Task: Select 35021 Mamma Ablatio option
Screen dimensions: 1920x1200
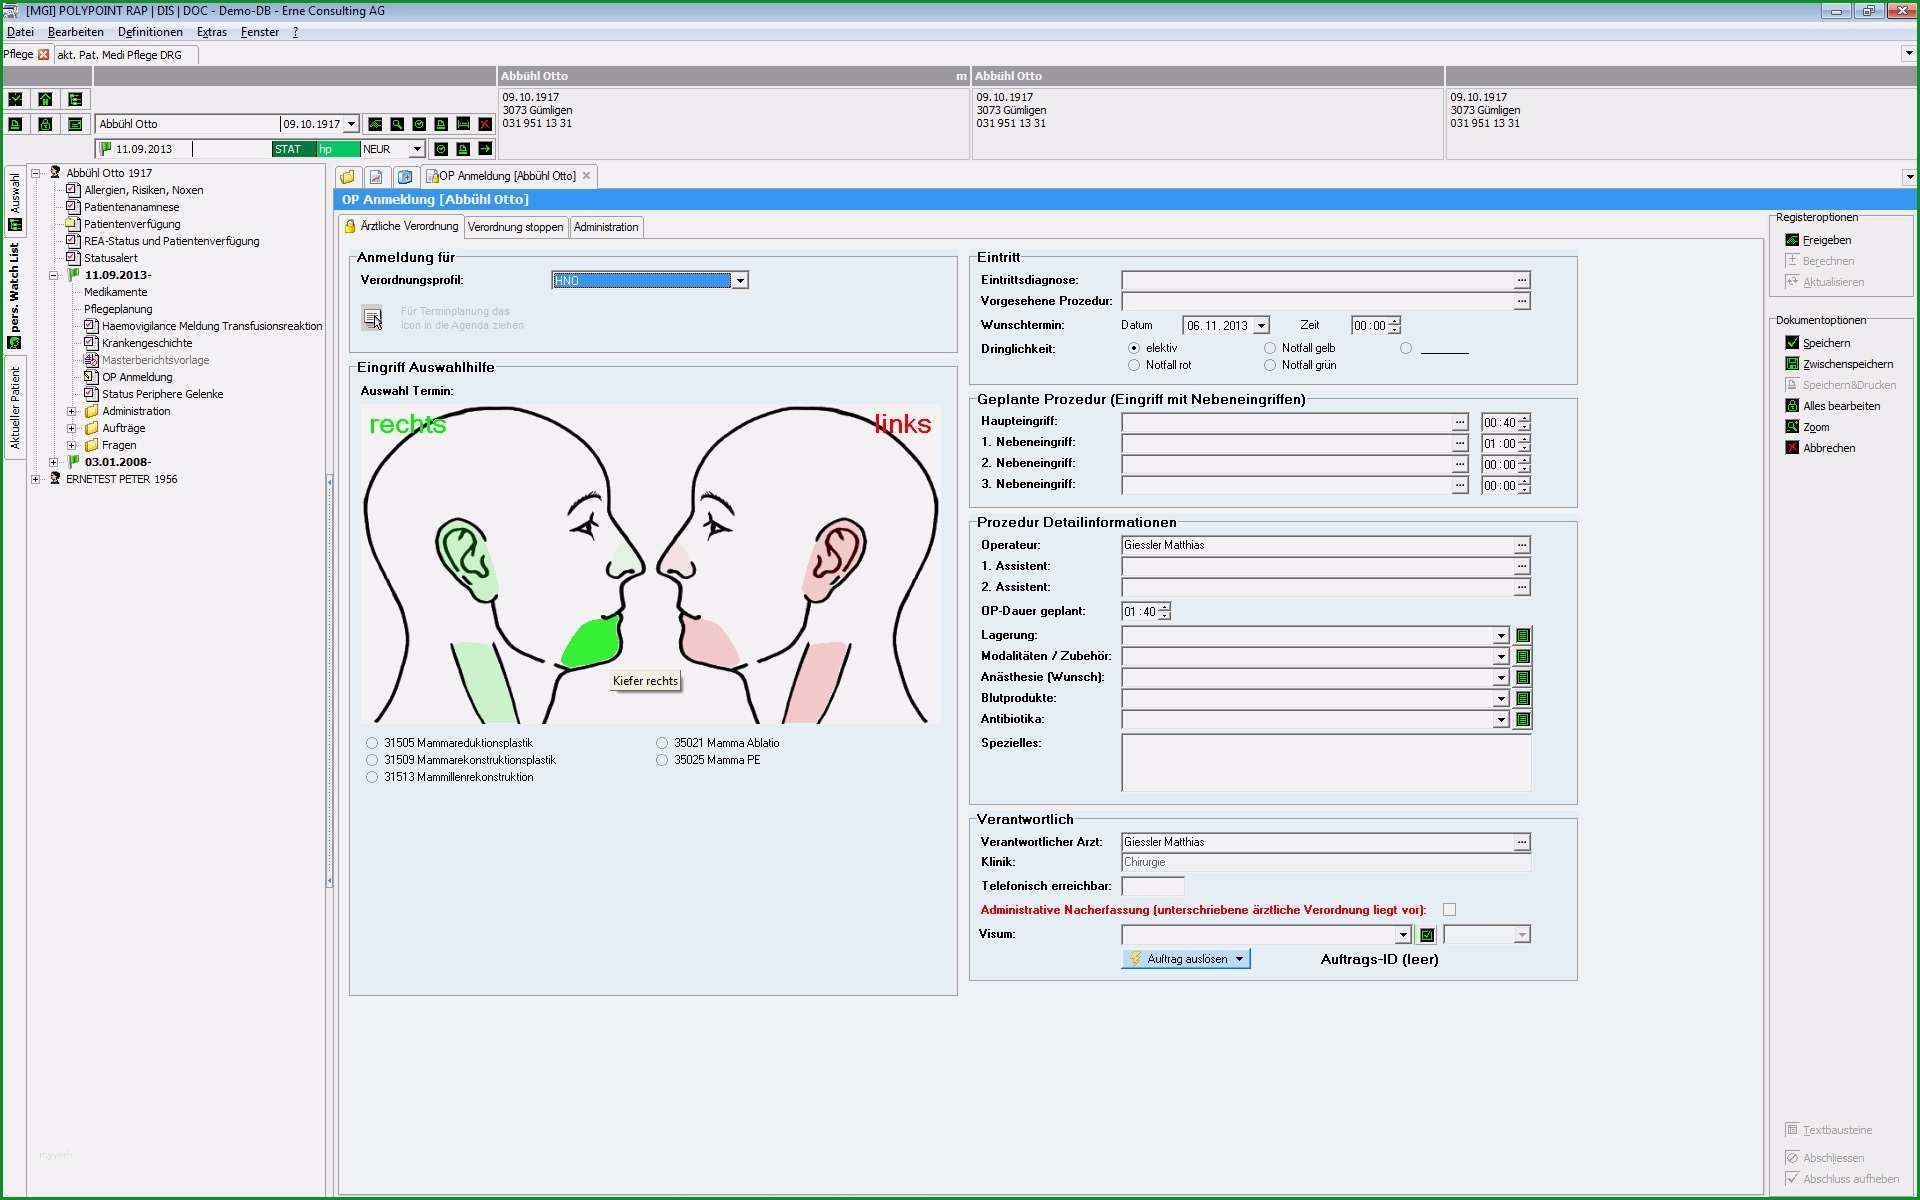Action: 662,743
